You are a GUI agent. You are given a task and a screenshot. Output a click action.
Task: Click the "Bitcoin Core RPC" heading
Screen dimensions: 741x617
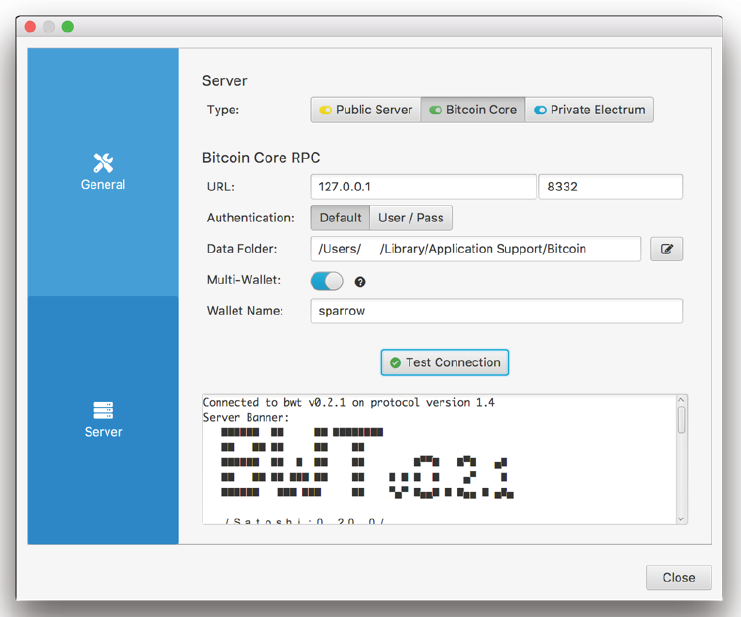[261, 157]
